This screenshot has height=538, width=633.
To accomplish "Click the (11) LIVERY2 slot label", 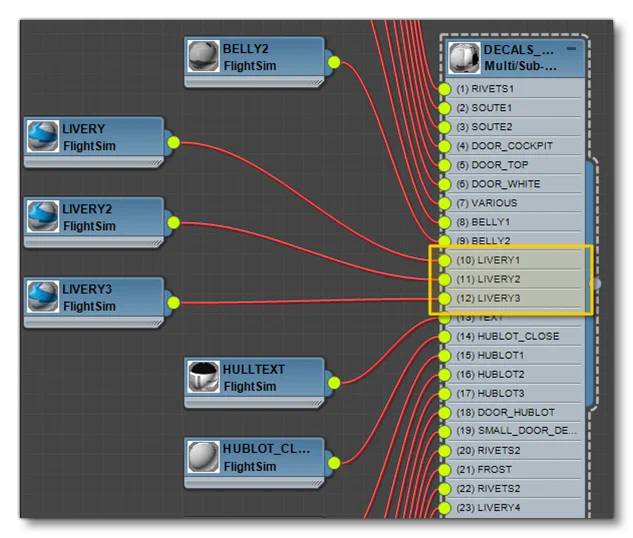I will [x=488, y=279].
